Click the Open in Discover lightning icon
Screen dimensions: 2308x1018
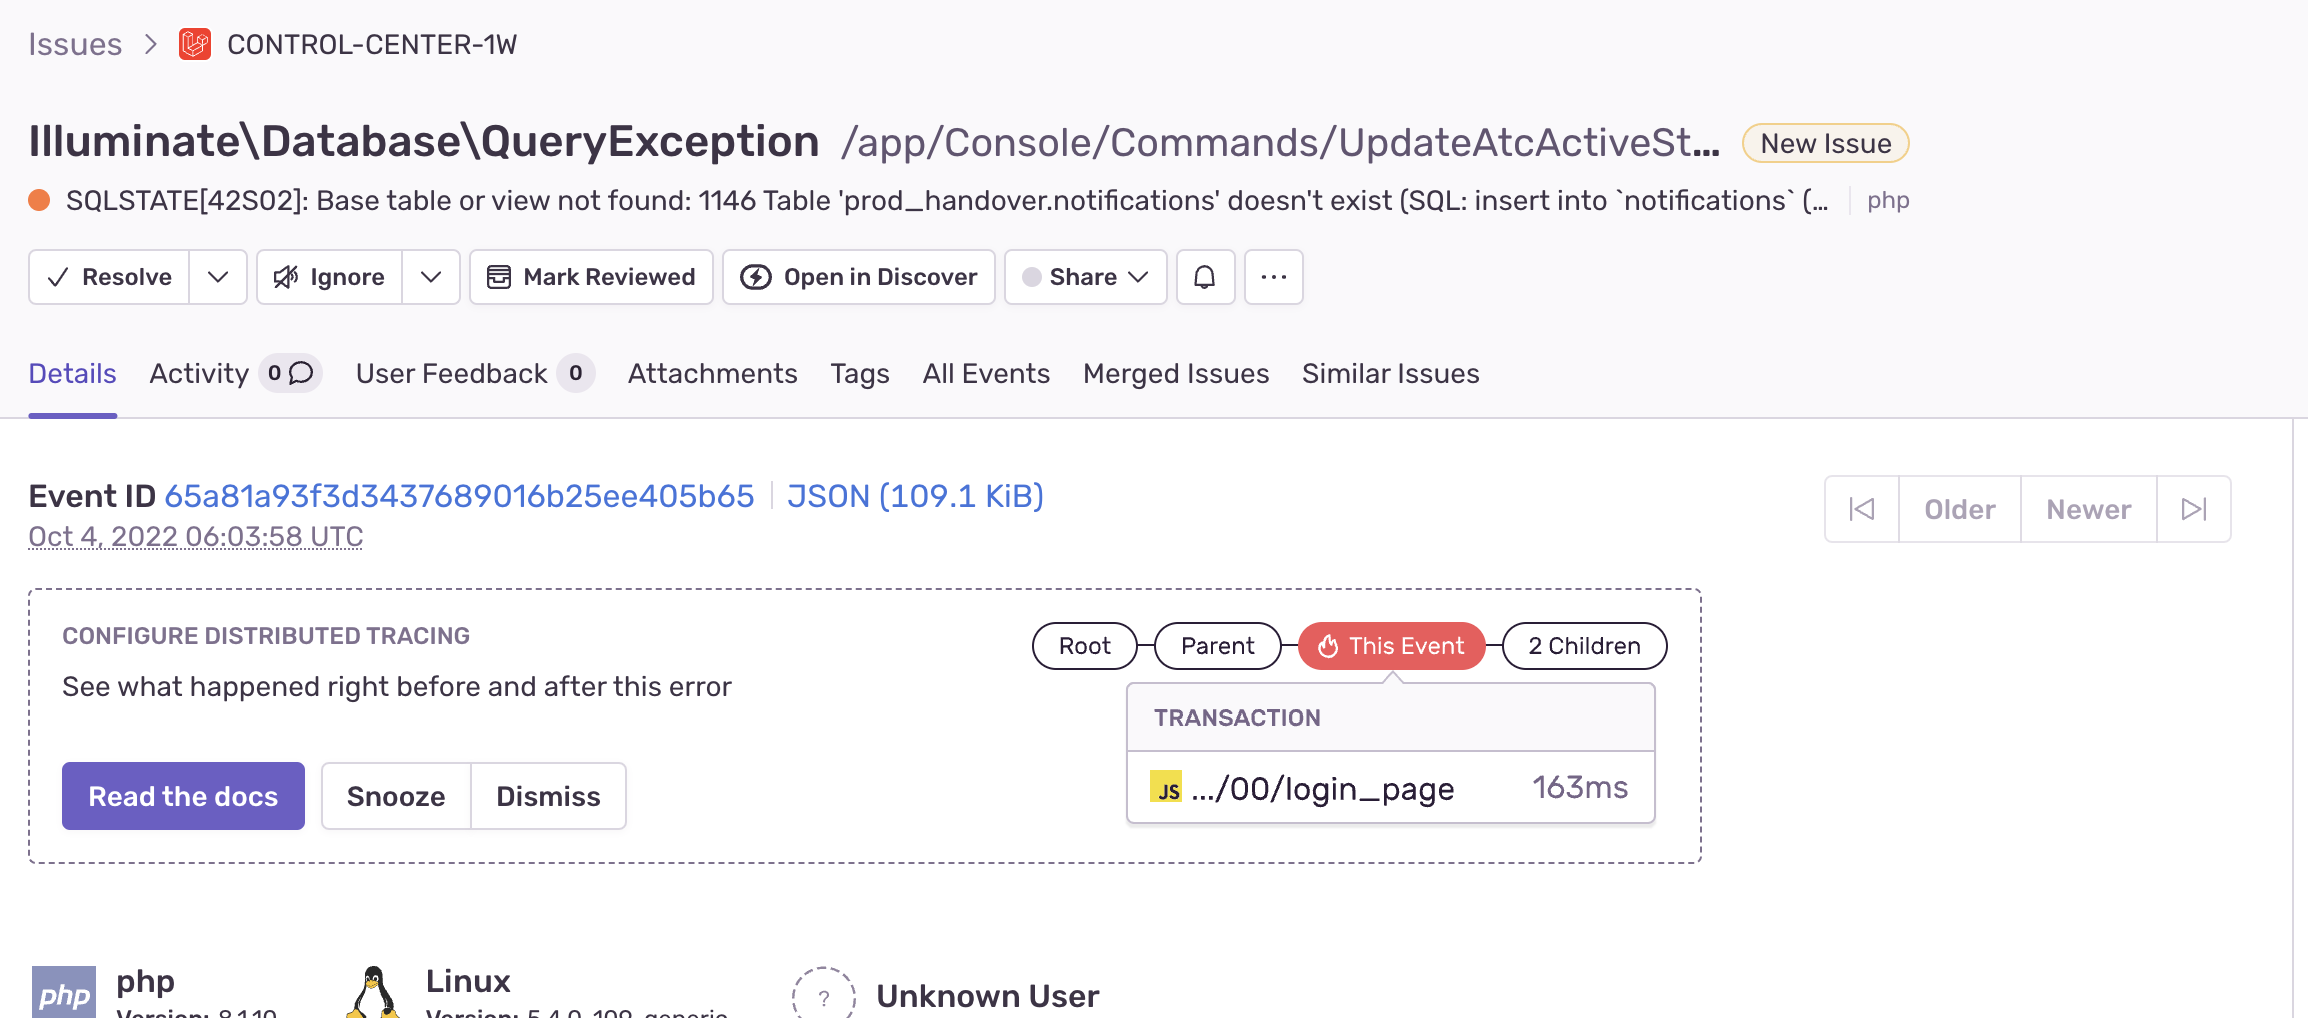click(757, 277)
